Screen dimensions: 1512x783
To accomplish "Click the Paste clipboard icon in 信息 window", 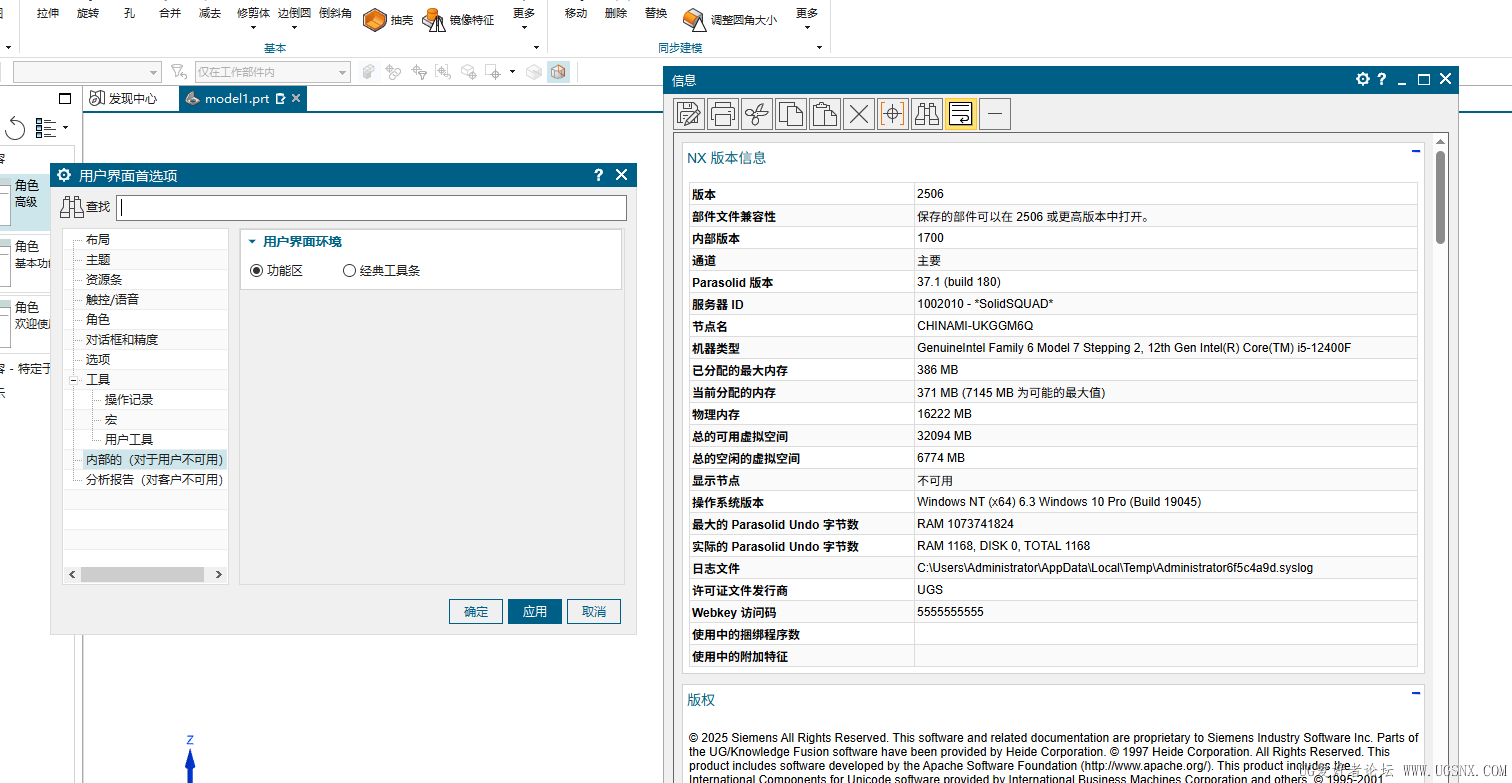I will tap(825, 114).
